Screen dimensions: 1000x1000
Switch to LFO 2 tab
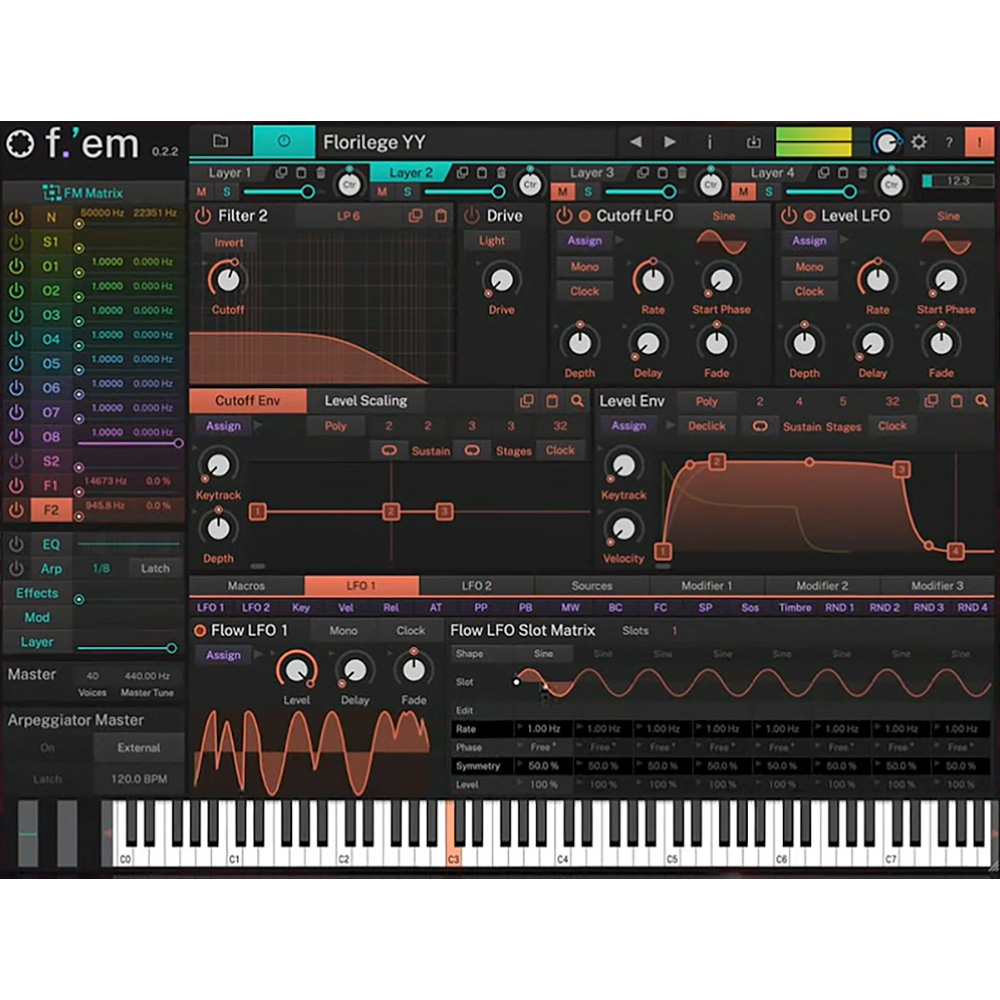476,585
